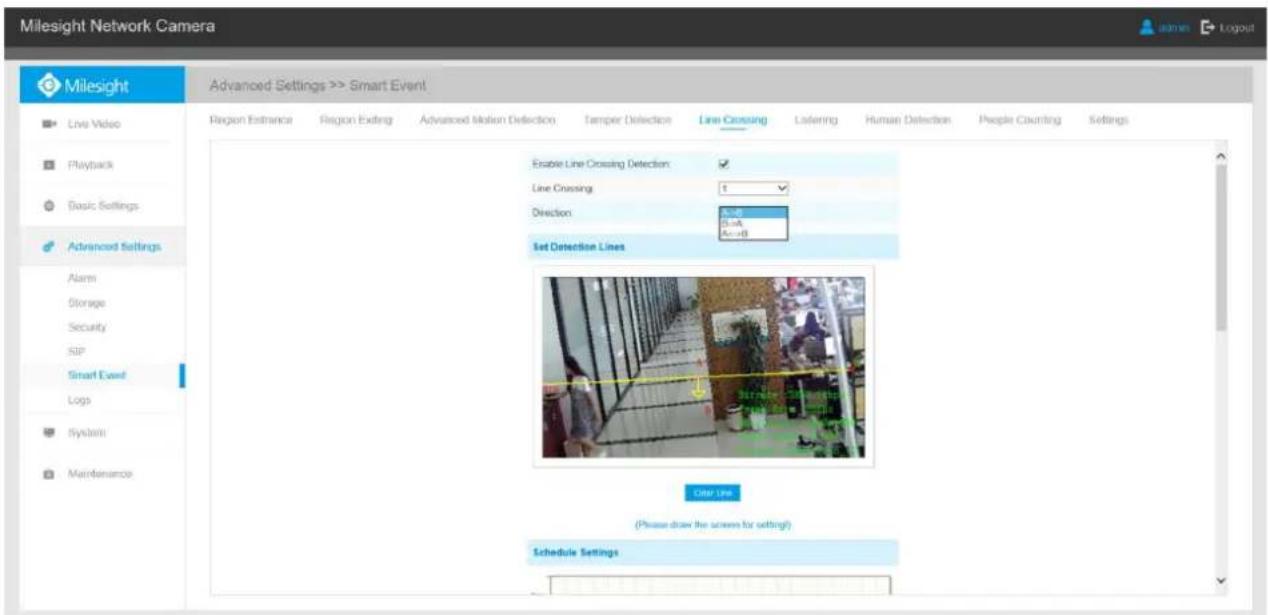The image size is (1268, 615).
Task: Click the yellow detection line arrow
Action: pos(698,386)
